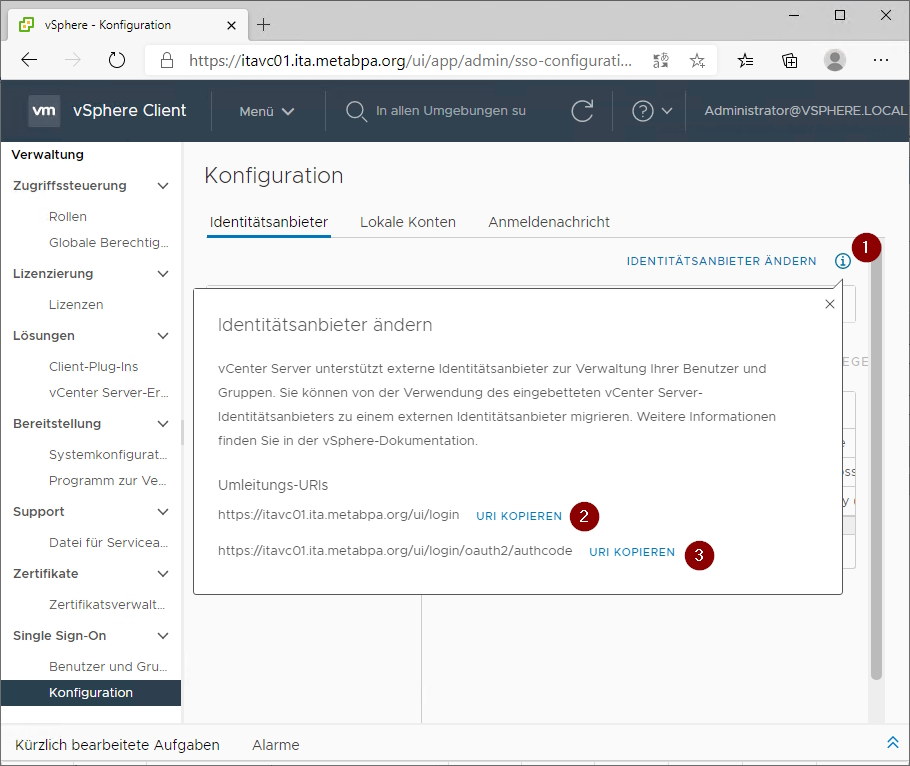Open the browser settings and more menu
This screenshot has width=910, height=766.
[x=880, y=60]
